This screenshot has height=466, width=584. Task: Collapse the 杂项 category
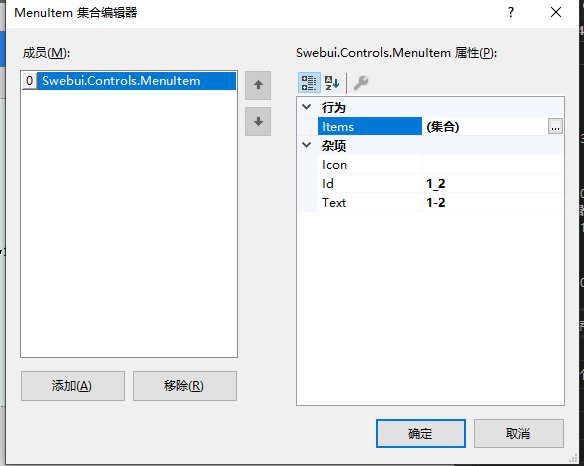point(307,145)
